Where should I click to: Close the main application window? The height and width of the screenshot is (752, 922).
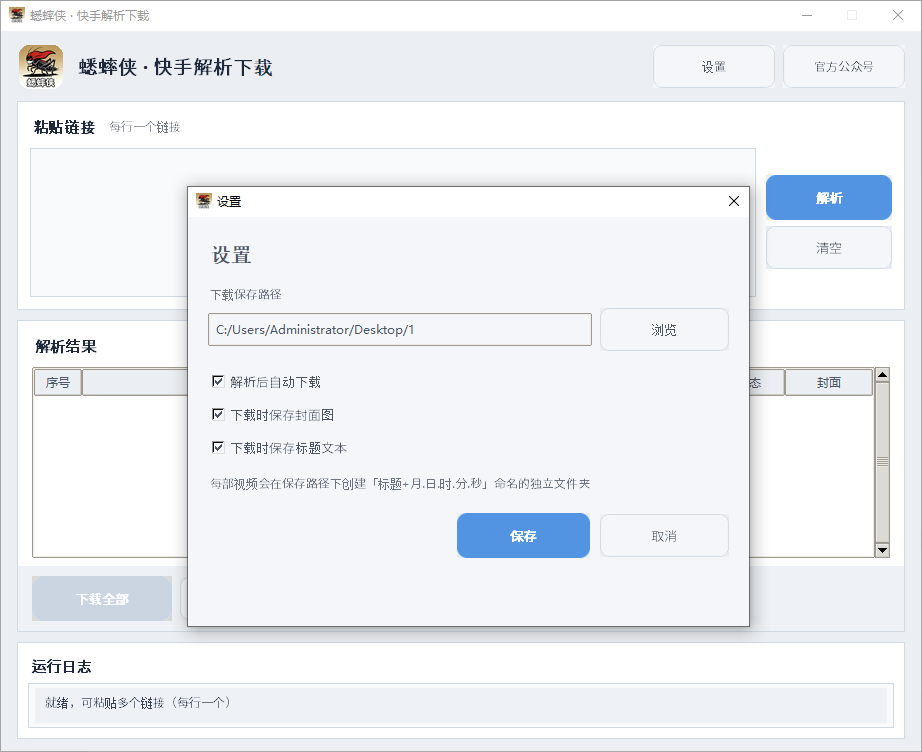coord(897,15)
